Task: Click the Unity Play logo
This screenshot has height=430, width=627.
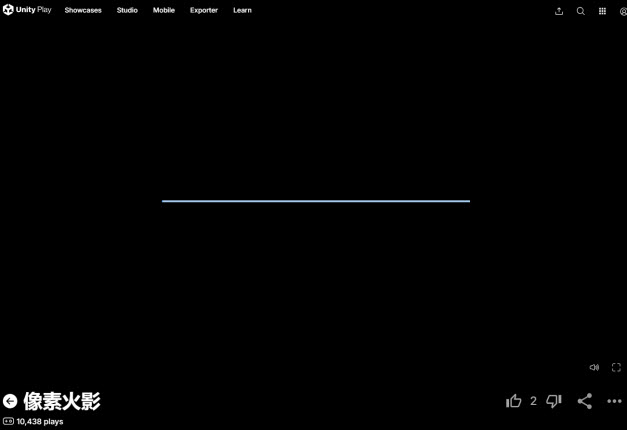Action: tap(27, 10)
